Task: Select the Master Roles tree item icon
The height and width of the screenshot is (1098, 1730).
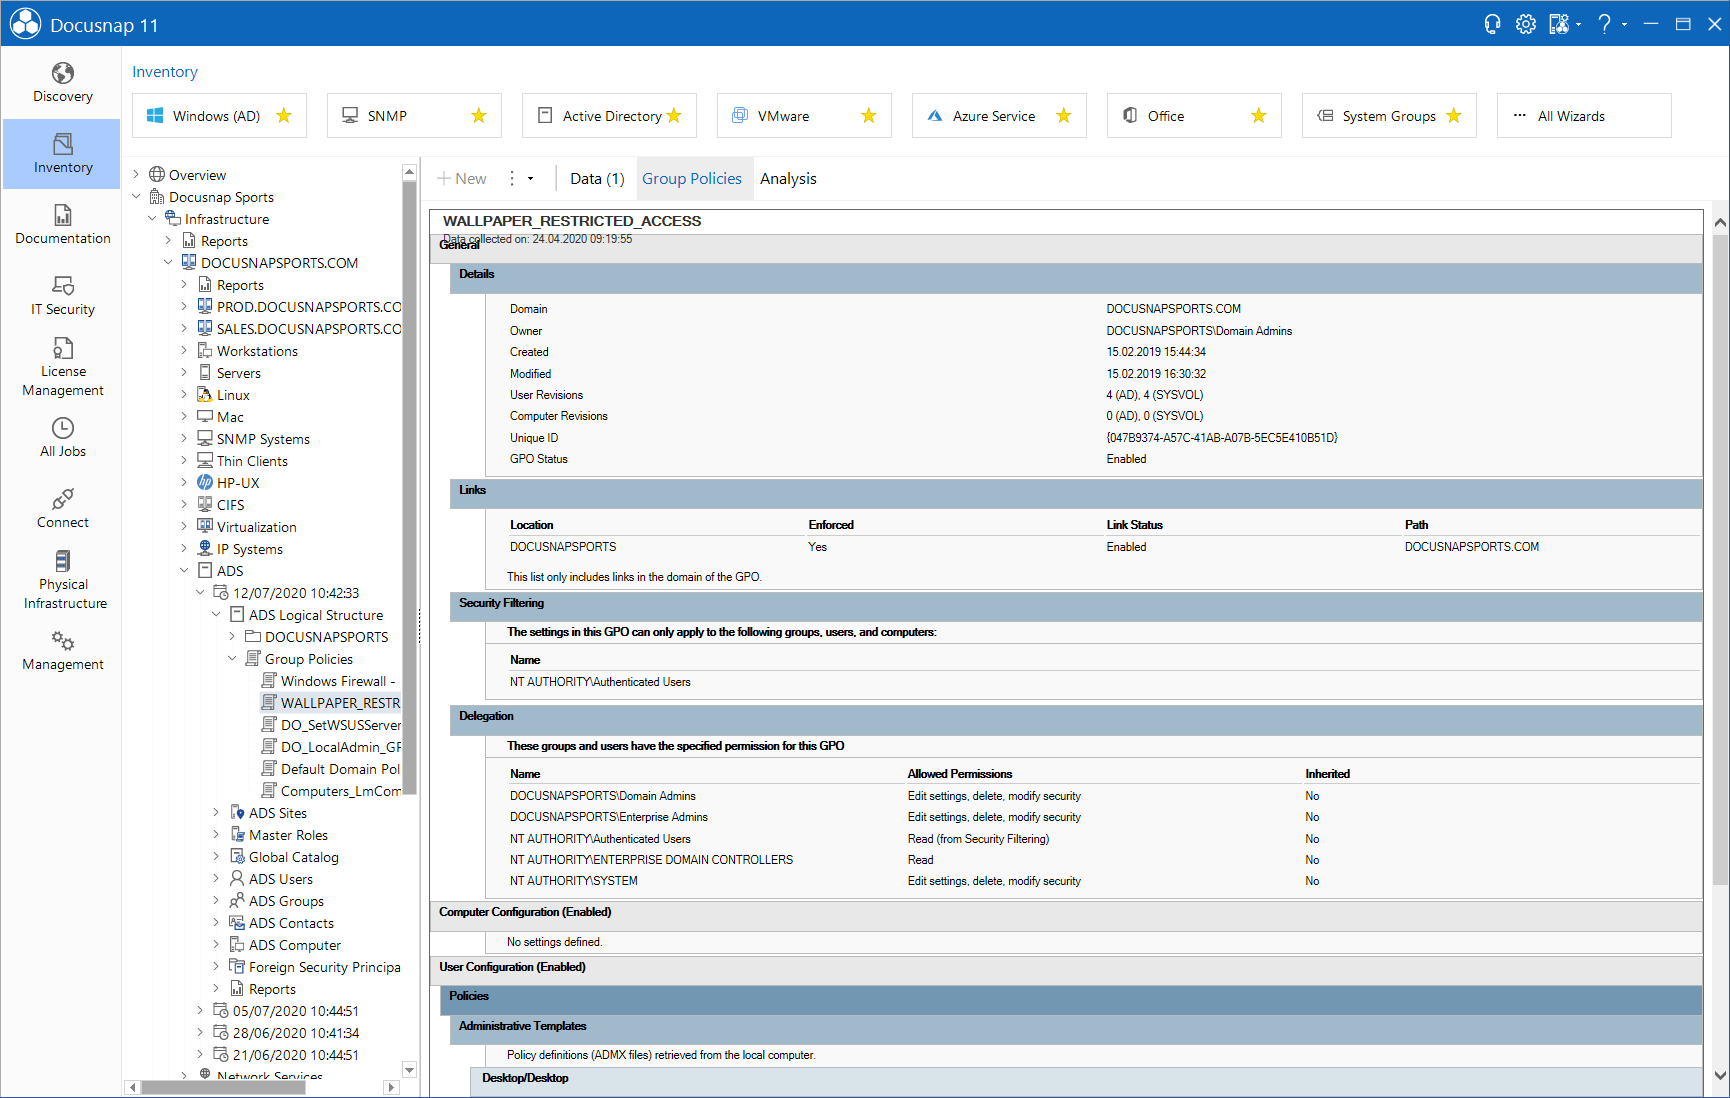Action: (x=237, y=835)
